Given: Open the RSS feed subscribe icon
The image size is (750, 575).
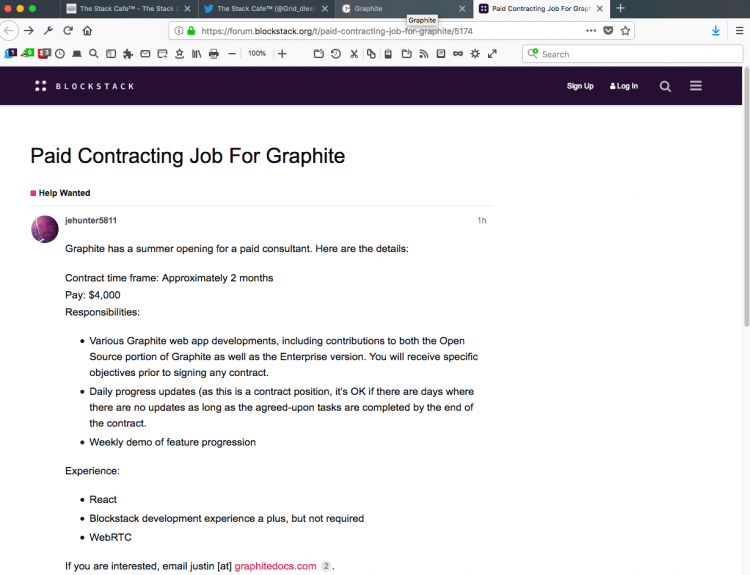Looking at the screenshot, I should coord(423,54).
